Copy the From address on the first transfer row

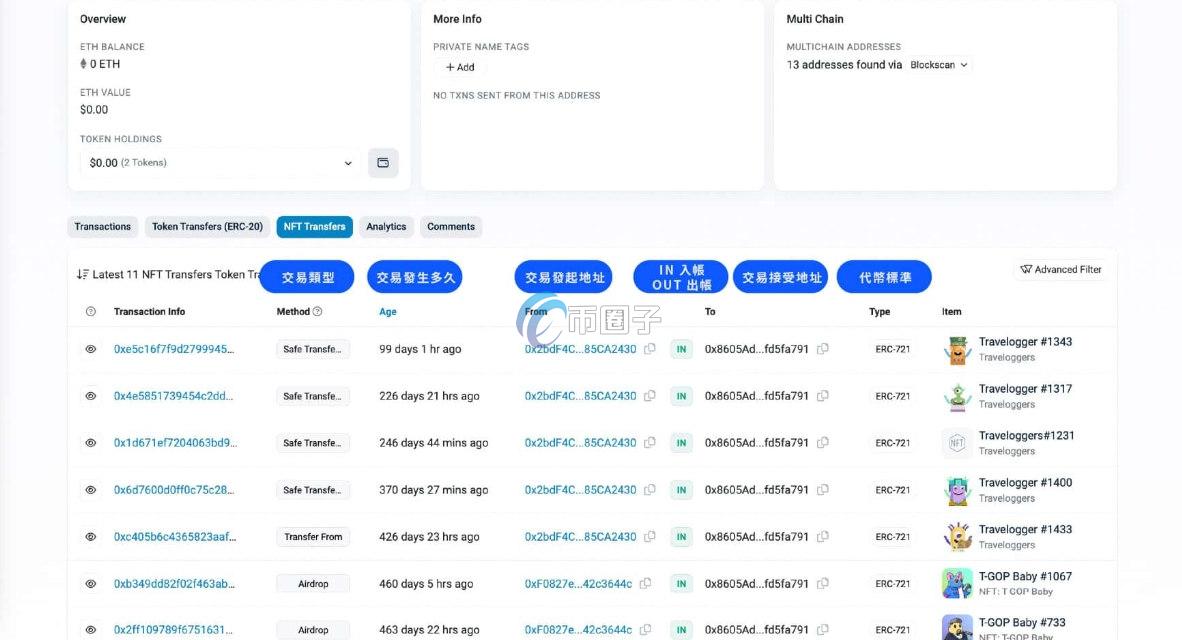(x=649, y=349)
